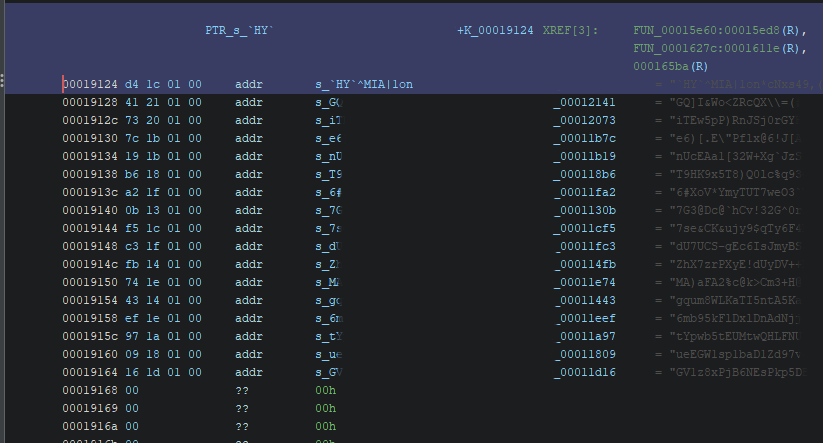The image size is (823, 443).
Task: Click the _00011fc3 label
Action: tap(584, 246)
